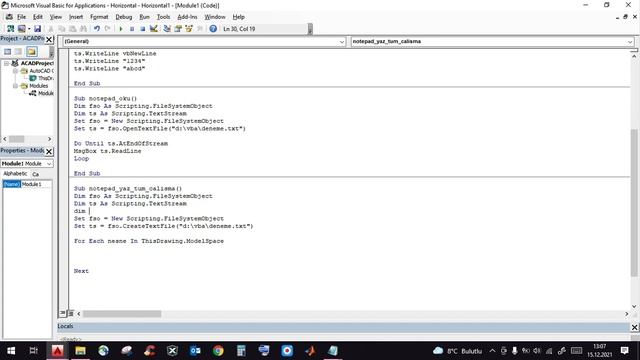Toggle Design Mode icon in toolbar
Image resolution: width=640 pixels, height=360 pixels.
(x=153, y=29)
